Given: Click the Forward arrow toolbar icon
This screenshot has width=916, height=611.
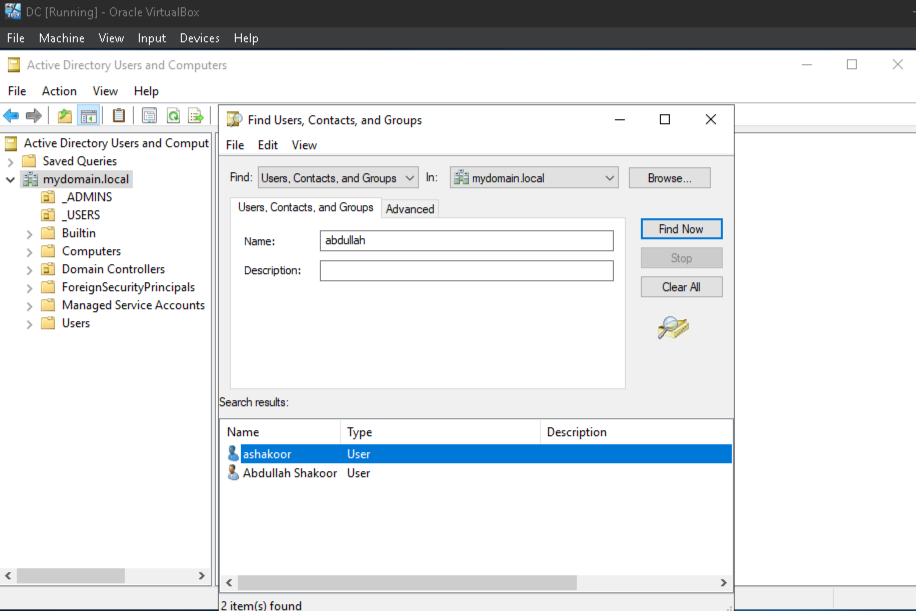Looking at the screenshot, I should (x=34, y=116).
